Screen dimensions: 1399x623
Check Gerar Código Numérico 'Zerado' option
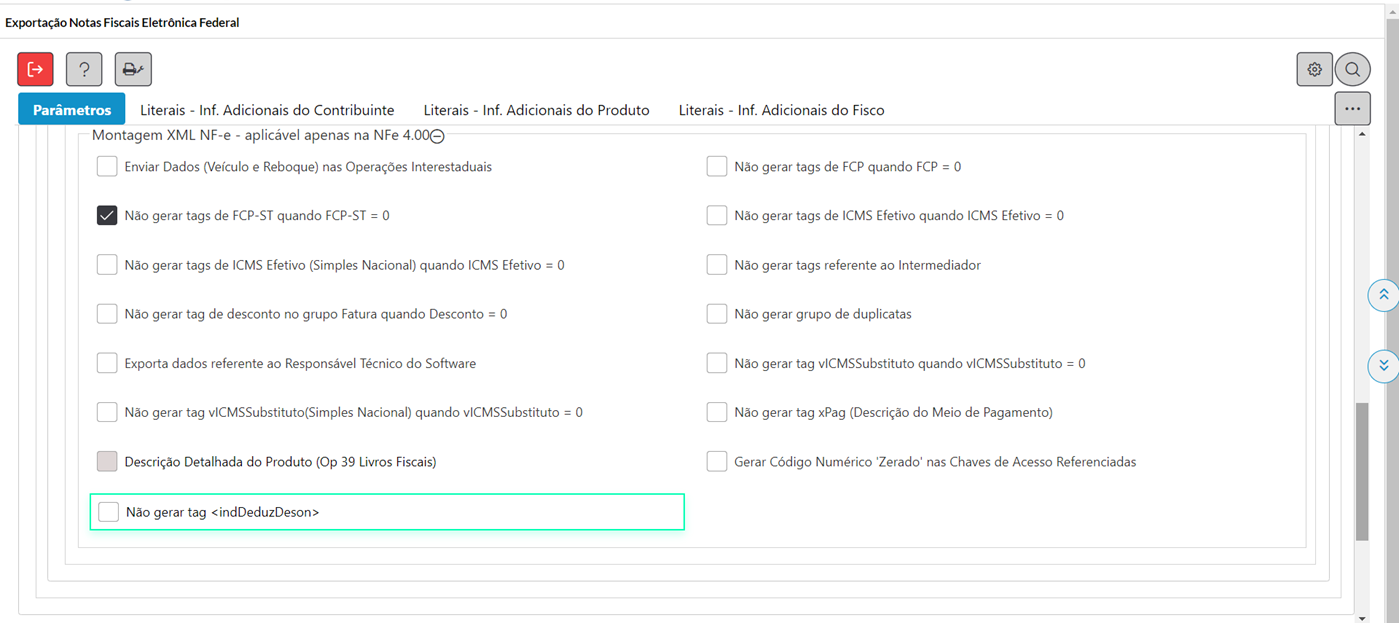(716, 462)
